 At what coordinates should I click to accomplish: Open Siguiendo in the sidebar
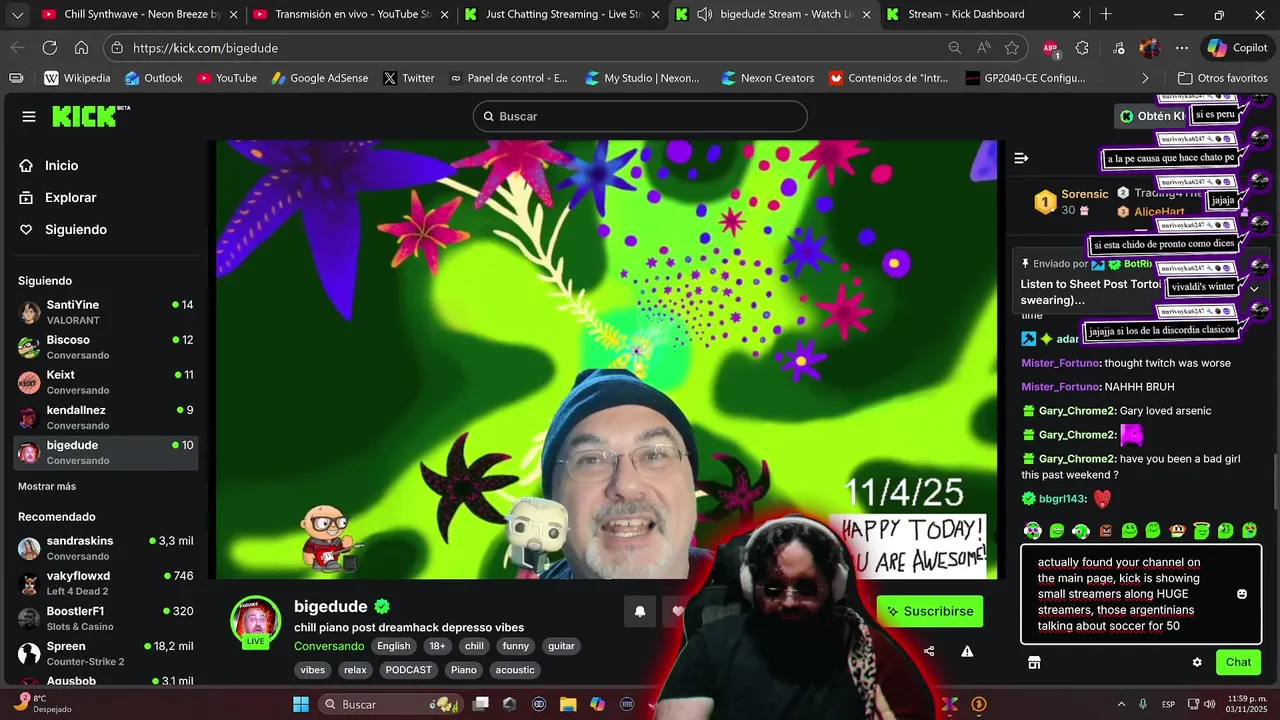pos(62,230)
